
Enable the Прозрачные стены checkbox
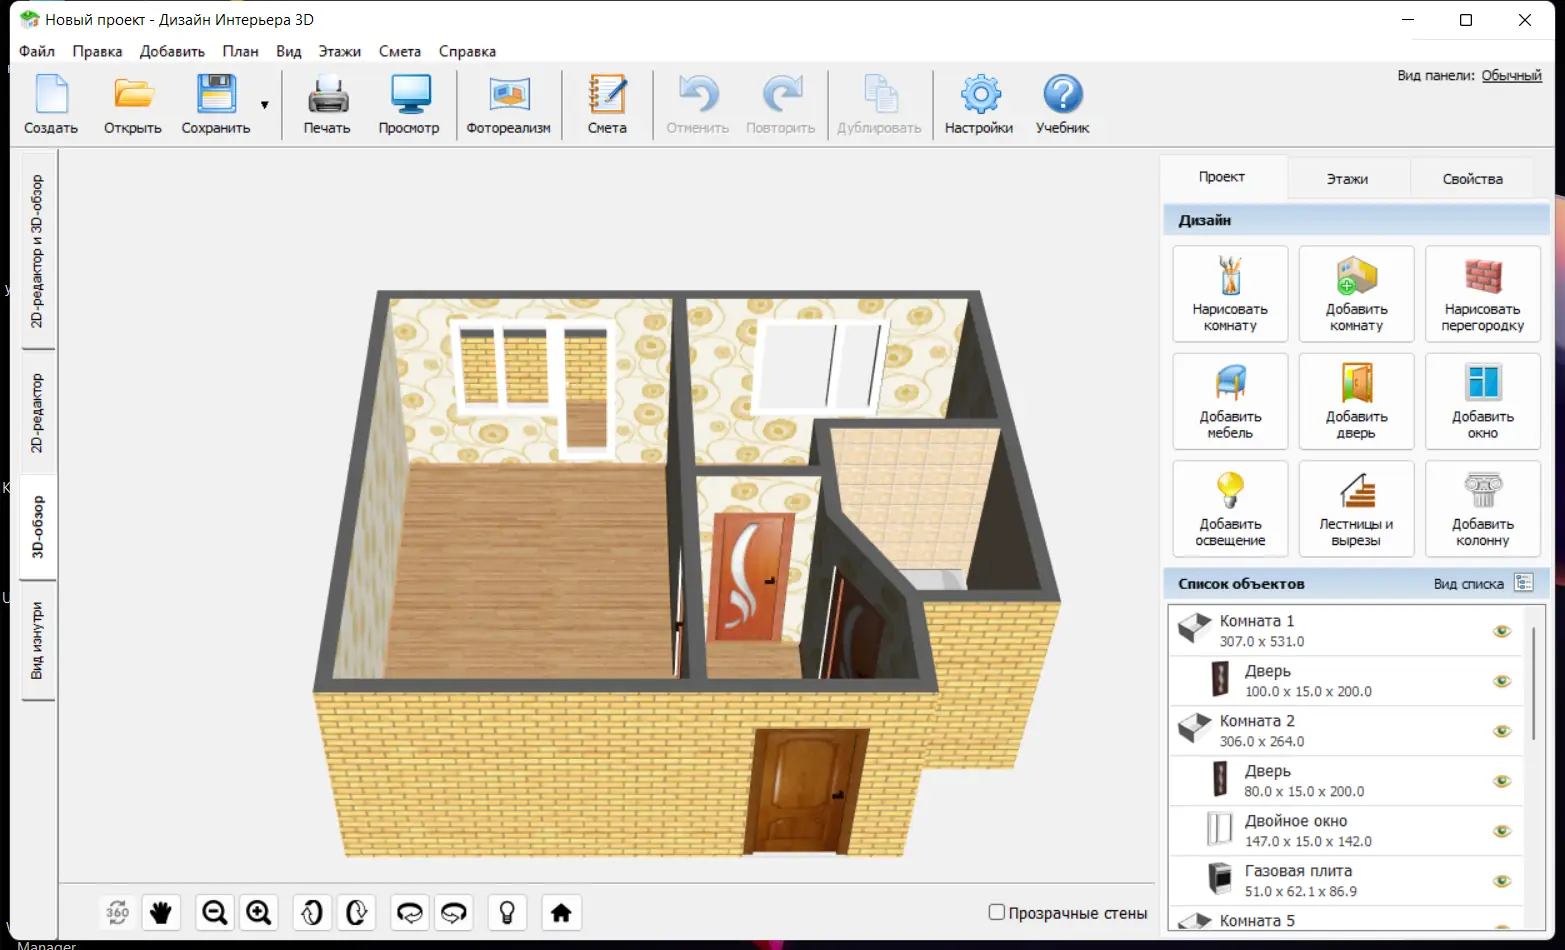997,912
